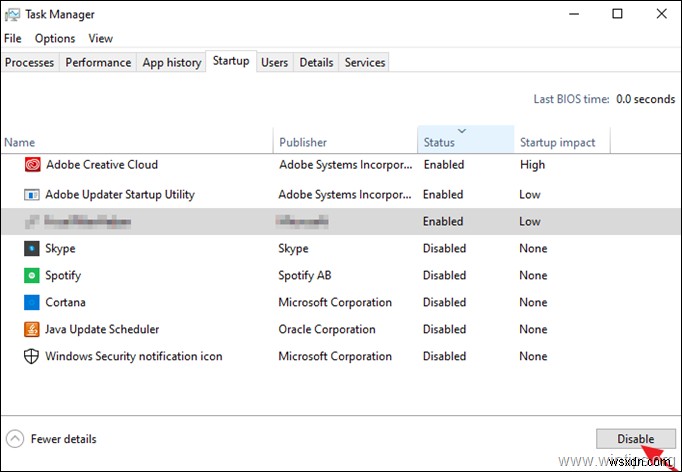
Task: Click Cortana's Microsoft Corporation publisher cell
Action: [x=335, y=302]
